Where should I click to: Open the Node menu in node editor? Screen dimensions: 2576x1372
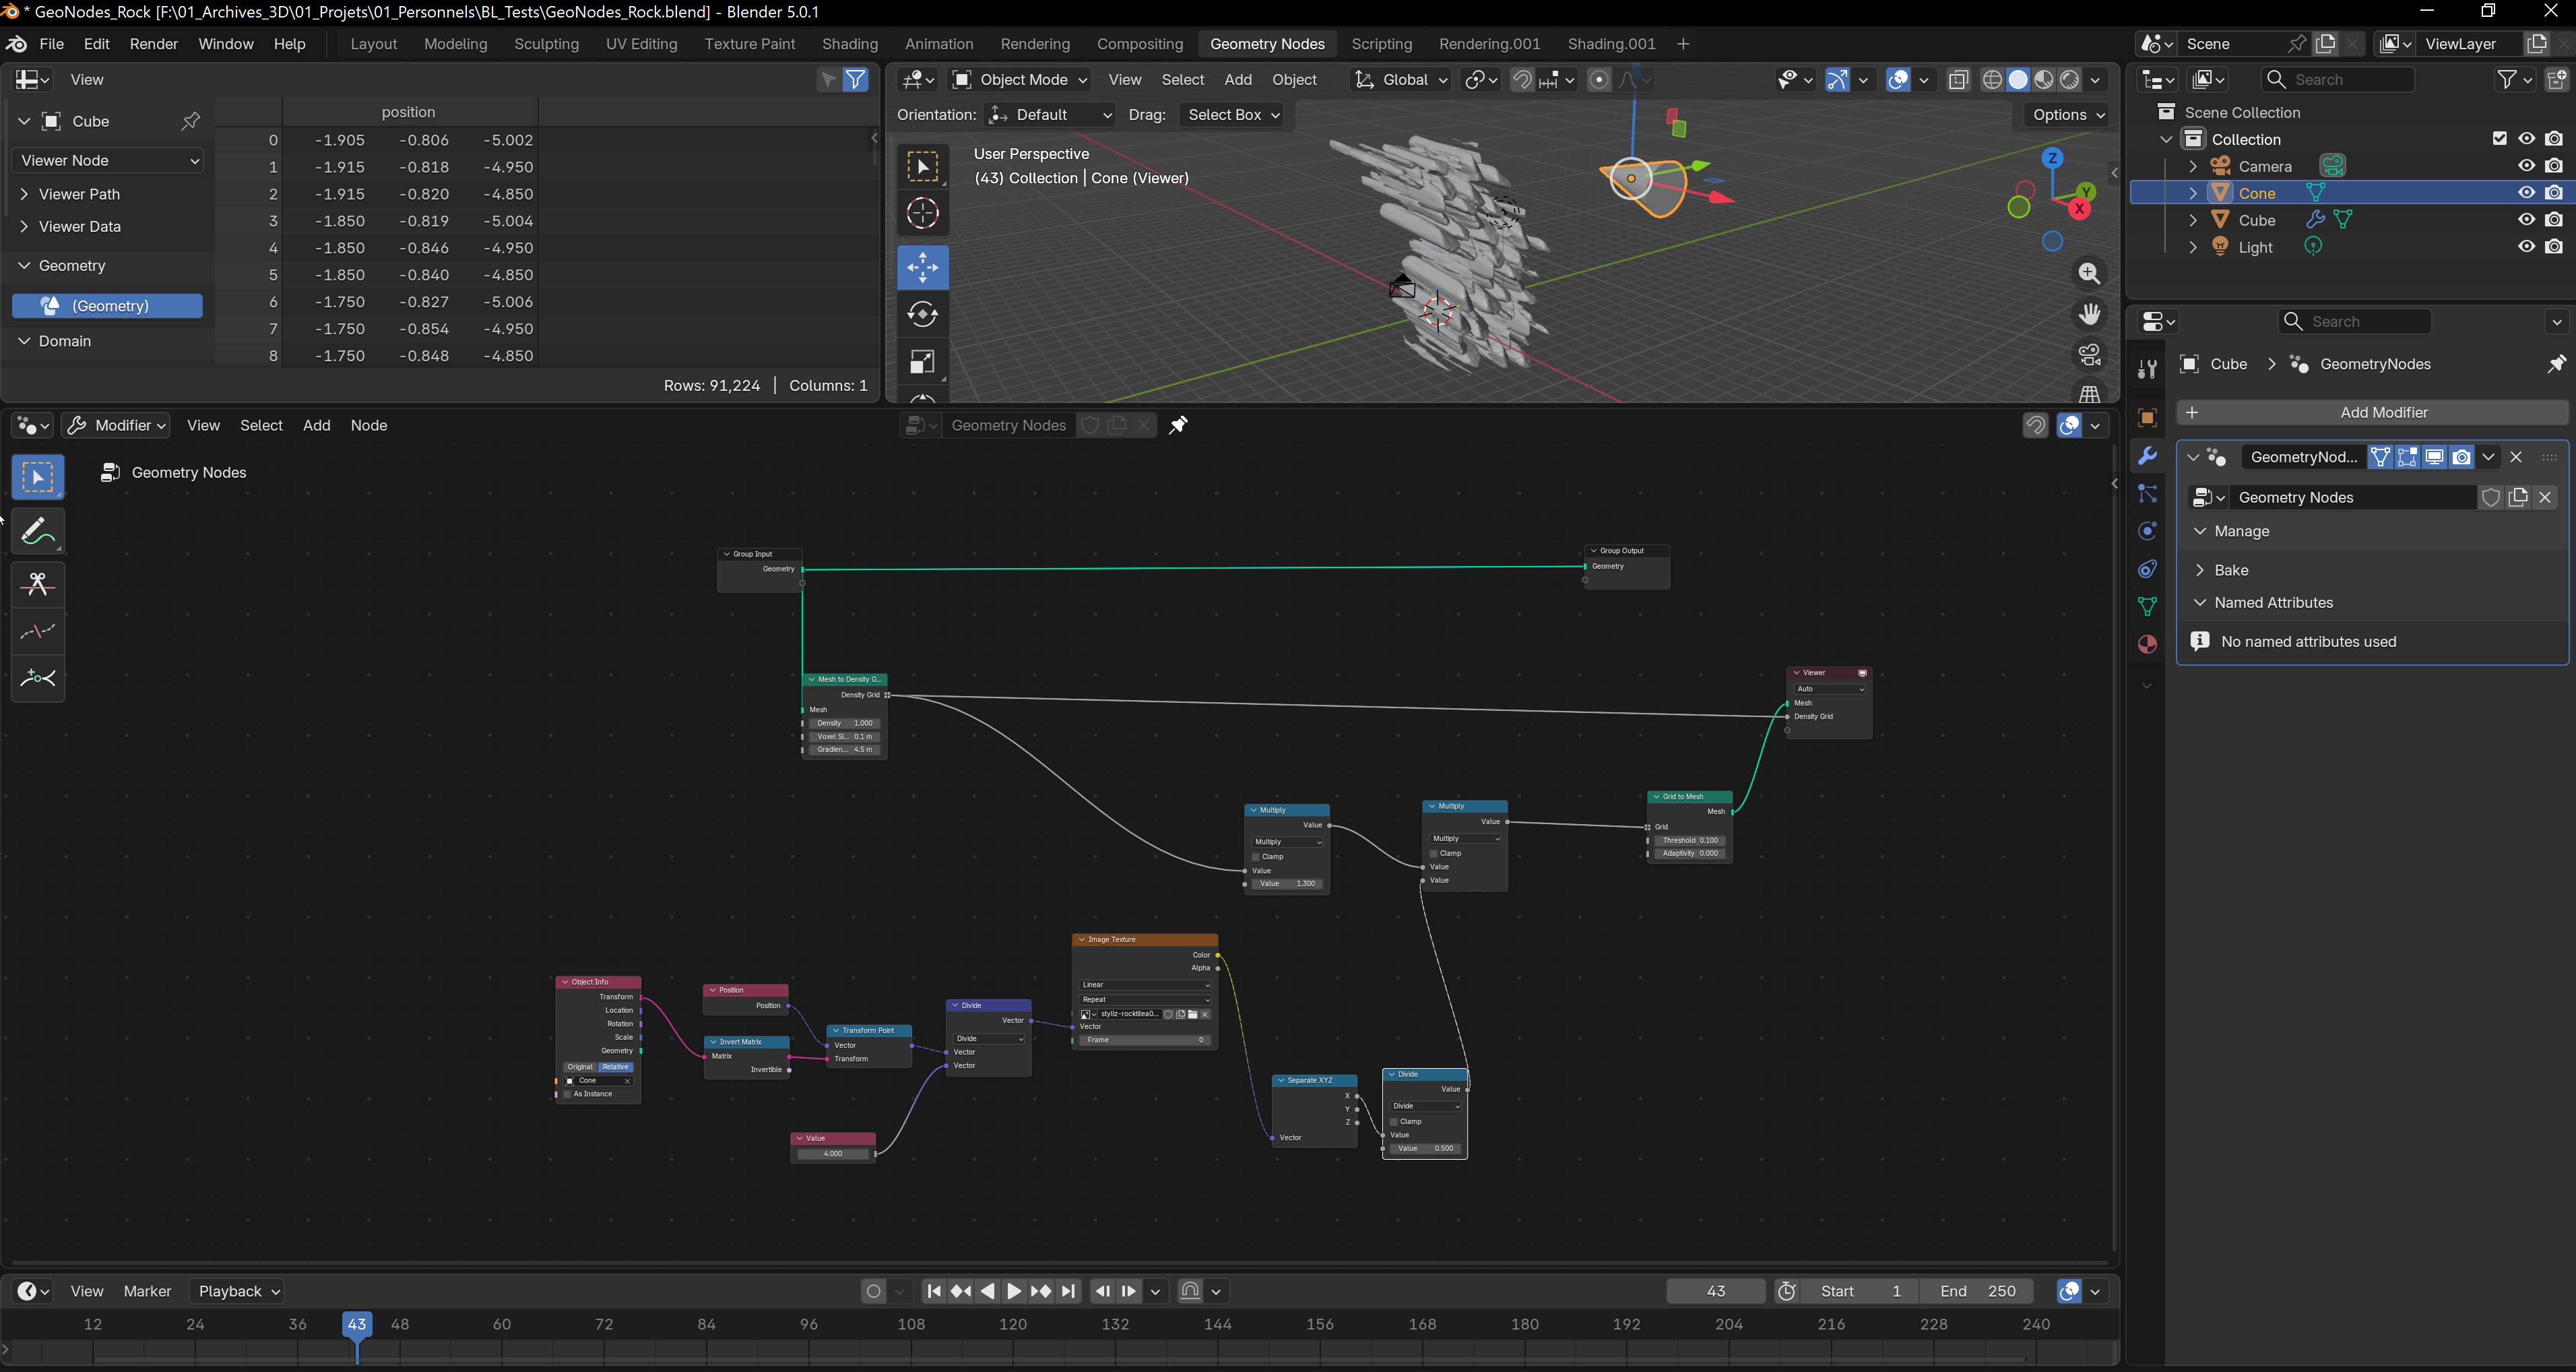pyautogui.click(x=368, y=425)
